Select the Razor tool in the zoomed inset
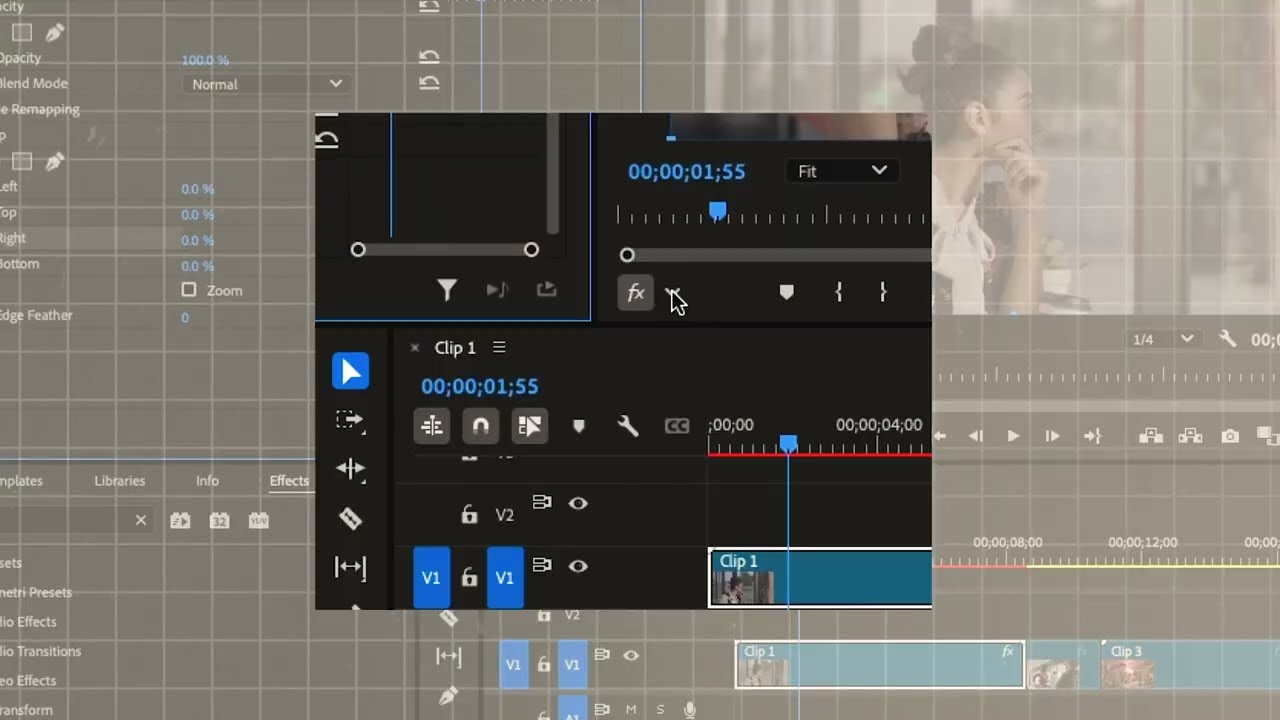 (x=350, y=518)
